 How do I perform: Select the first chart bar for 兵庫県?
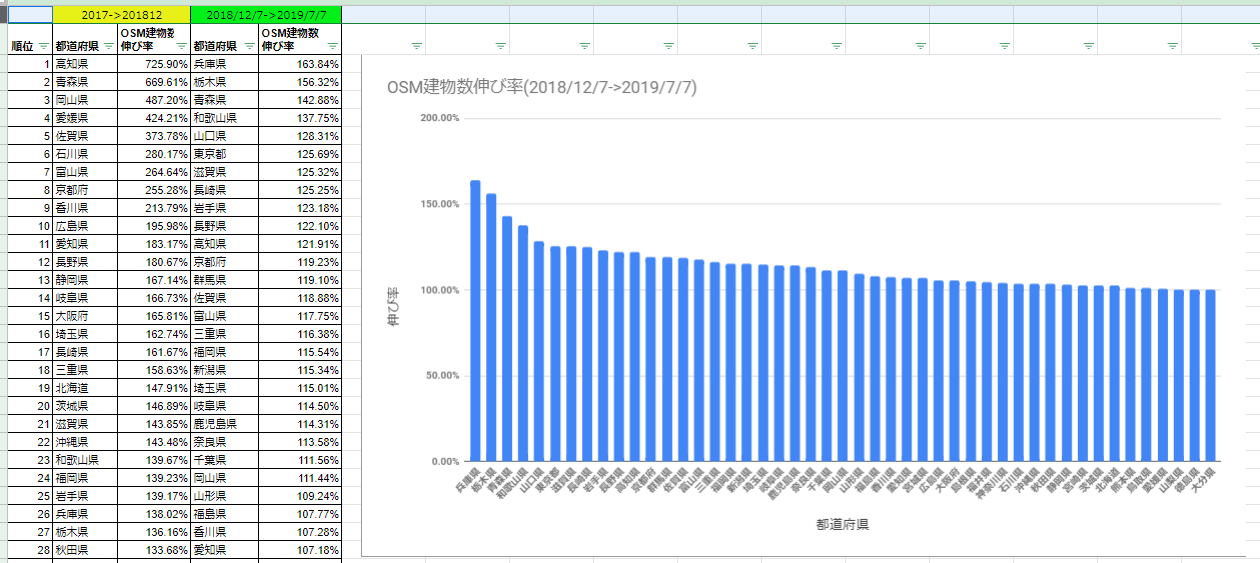coord(475,321)
